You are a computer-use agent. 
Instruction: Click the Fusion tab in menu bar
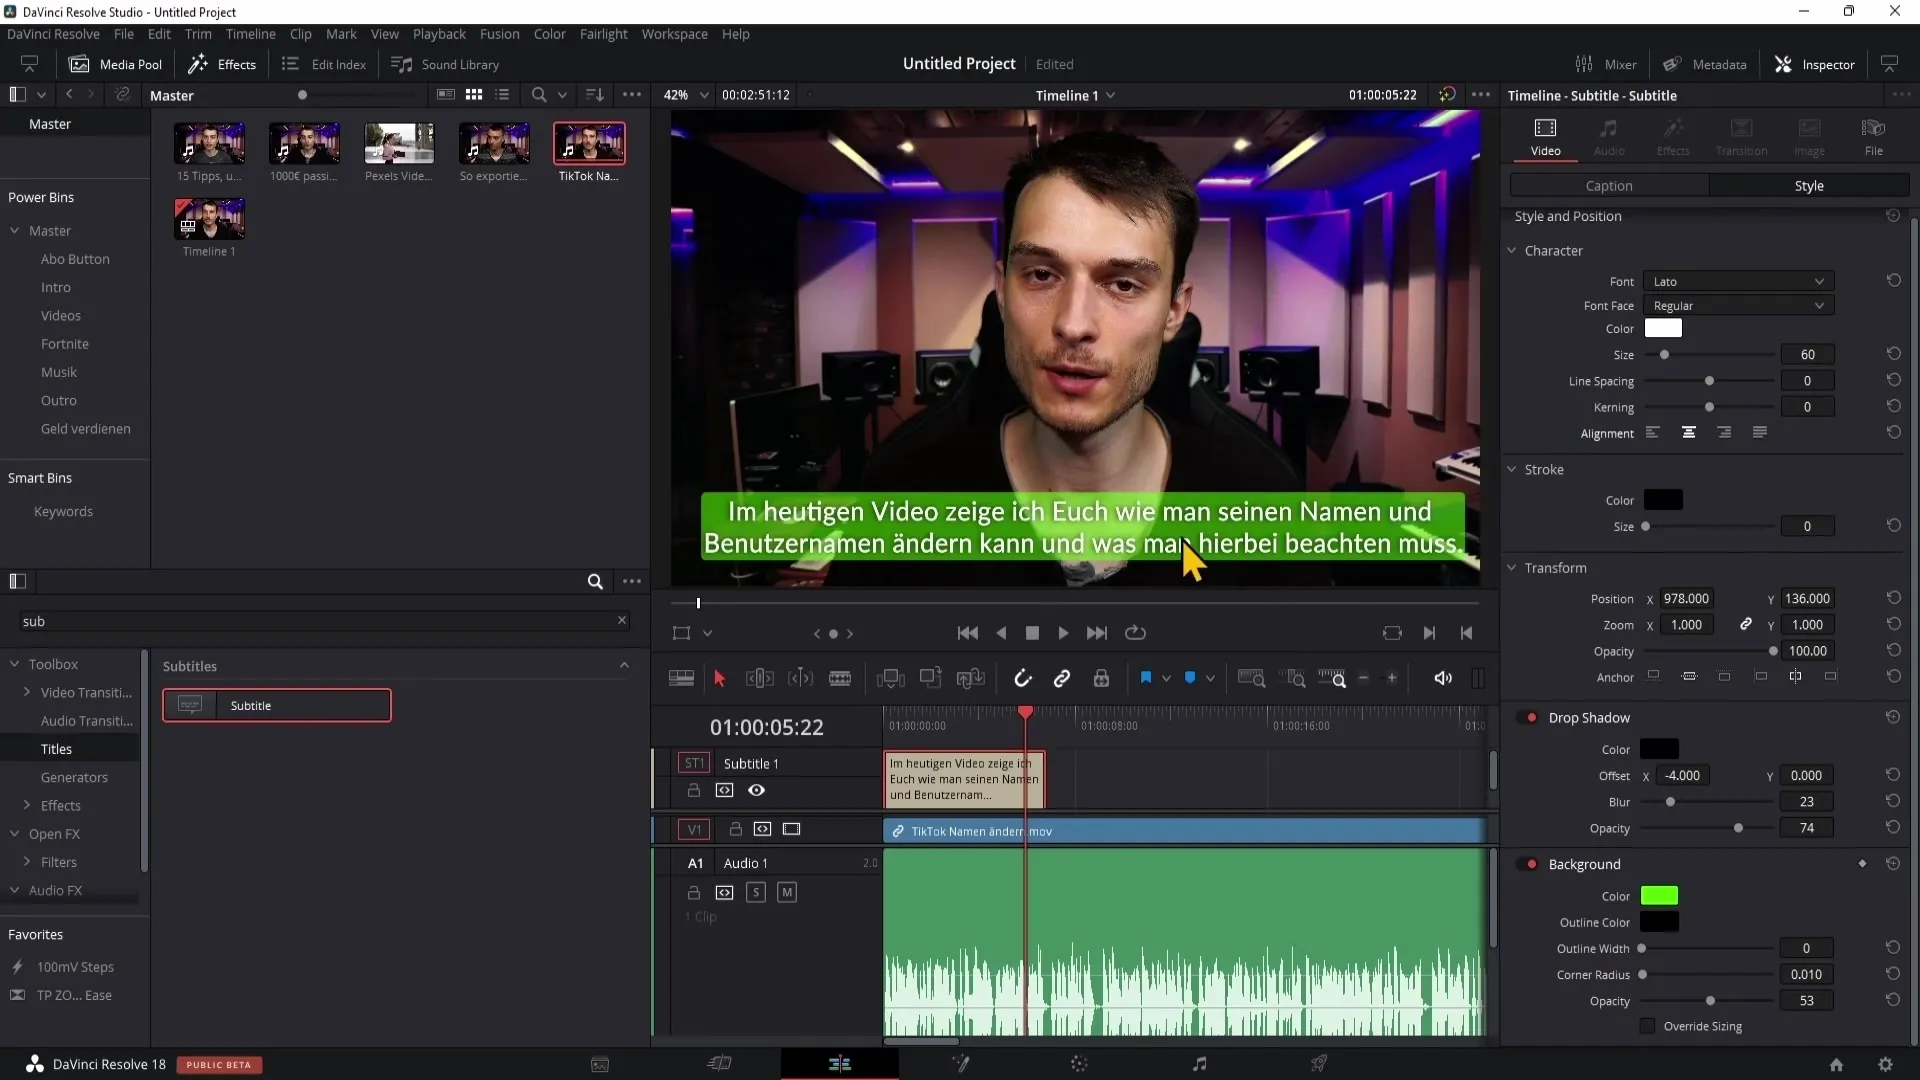(x=501, y=33)
